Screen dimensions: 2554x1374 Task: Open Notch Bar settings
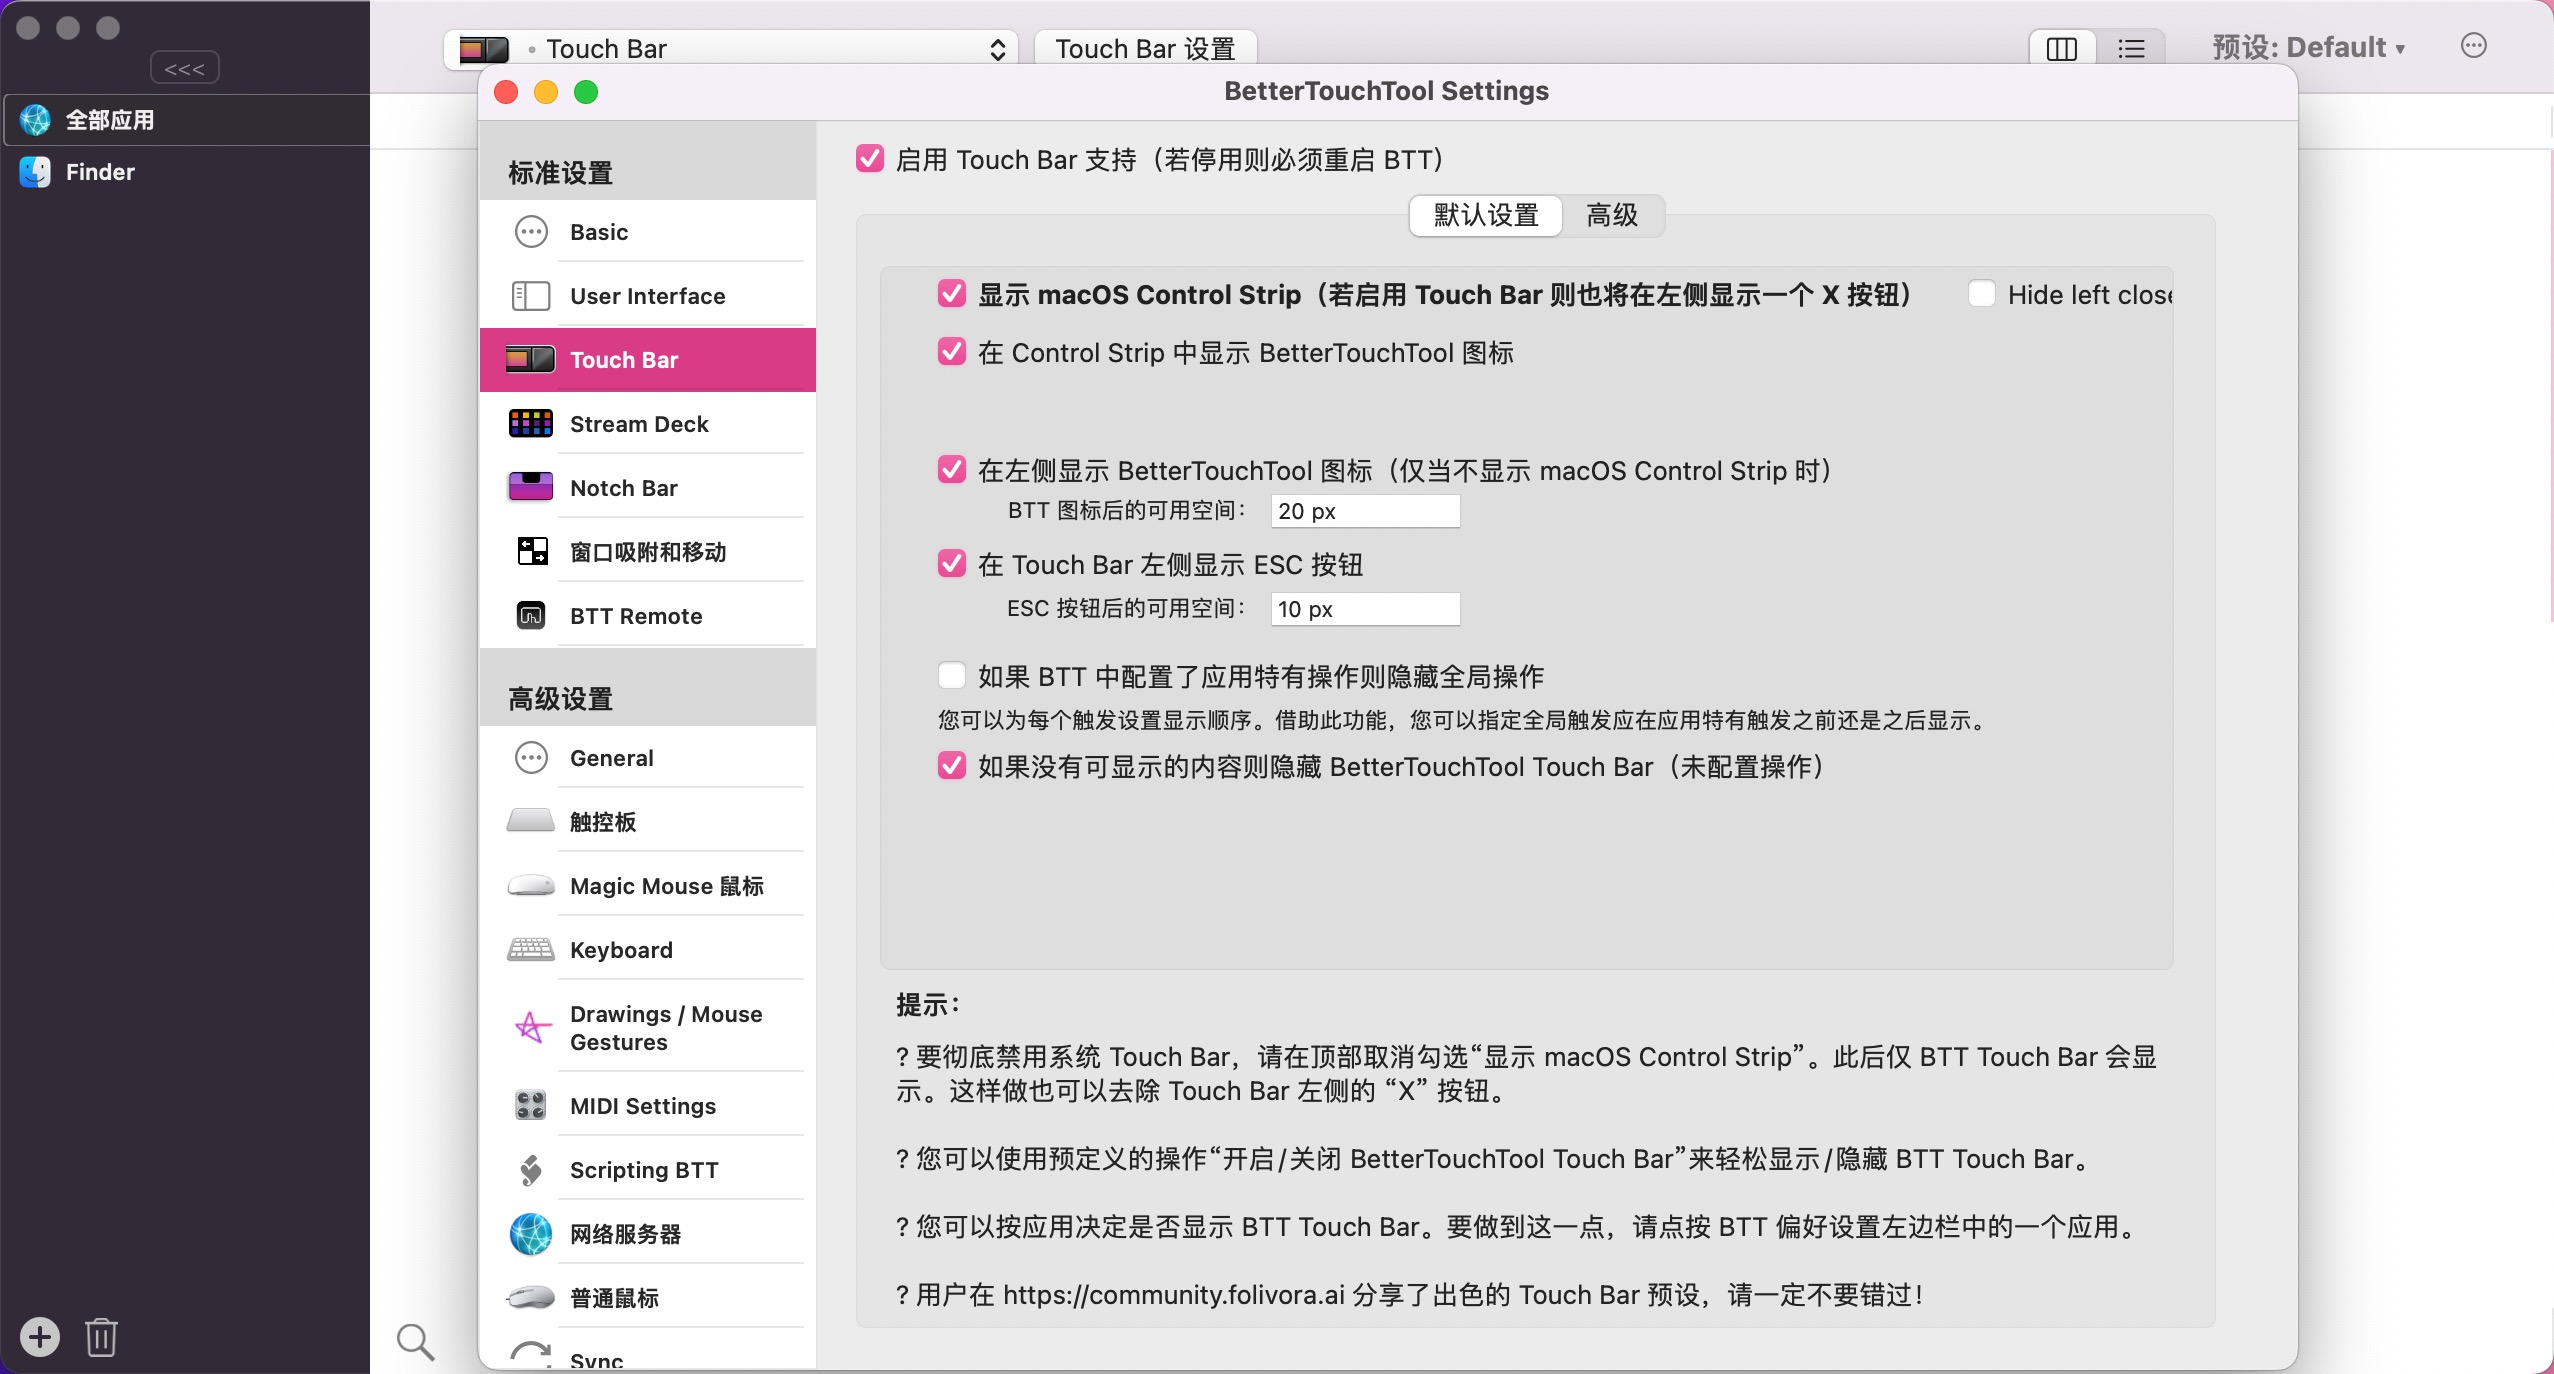tap(648, 488)
